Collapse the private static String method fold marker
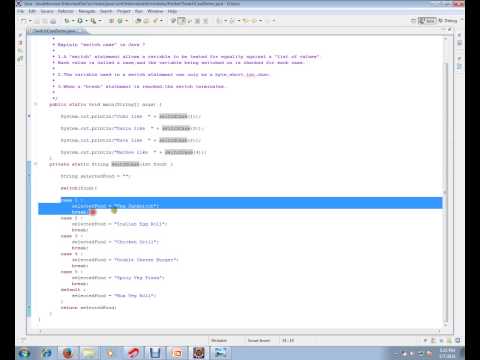This screenshot has width=480, height=360. point(36,164)
